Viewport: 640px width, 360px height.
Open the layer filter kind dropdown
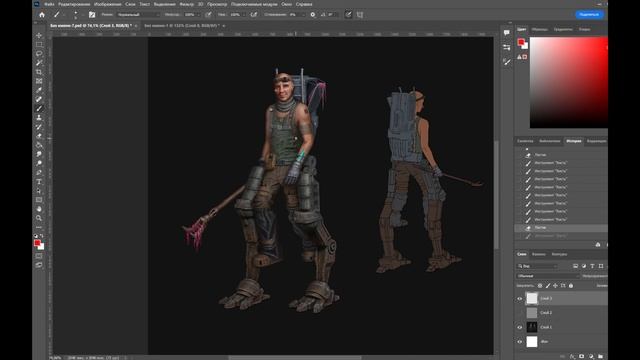click(537, 266)
